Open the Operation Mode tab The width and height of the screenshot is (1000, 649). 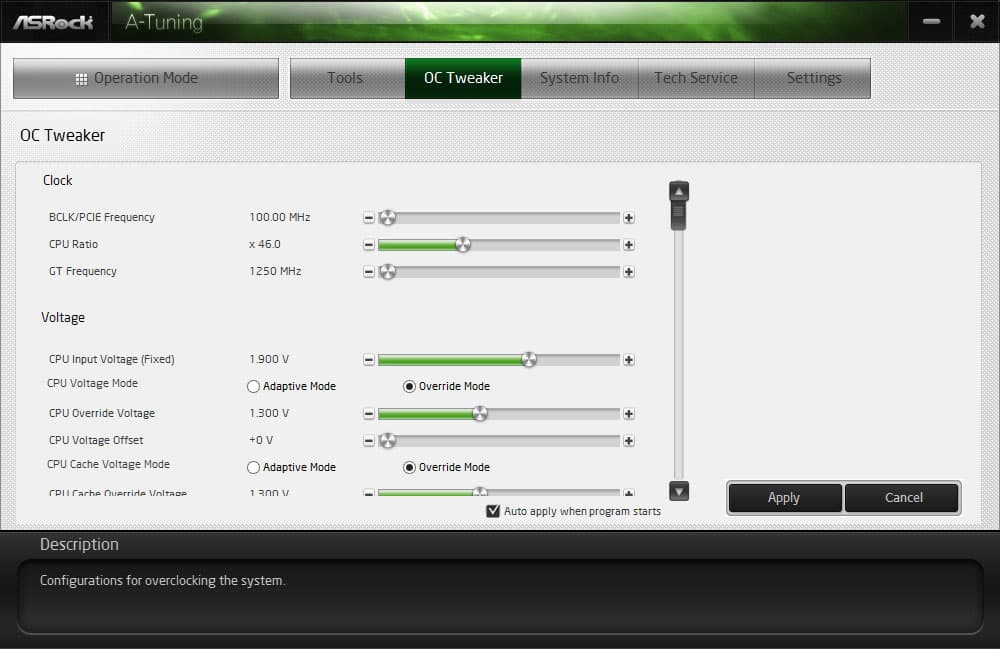click(146, 78)
